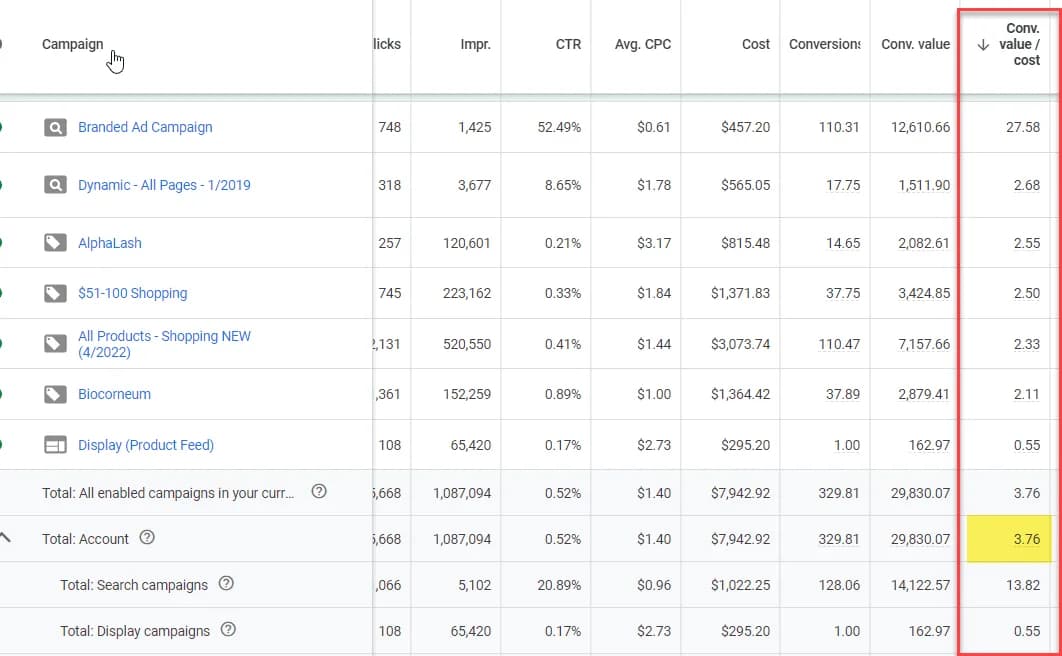Sort by the CTR column header
This screenshot has height=656, width=1062.
coord(568,44)
